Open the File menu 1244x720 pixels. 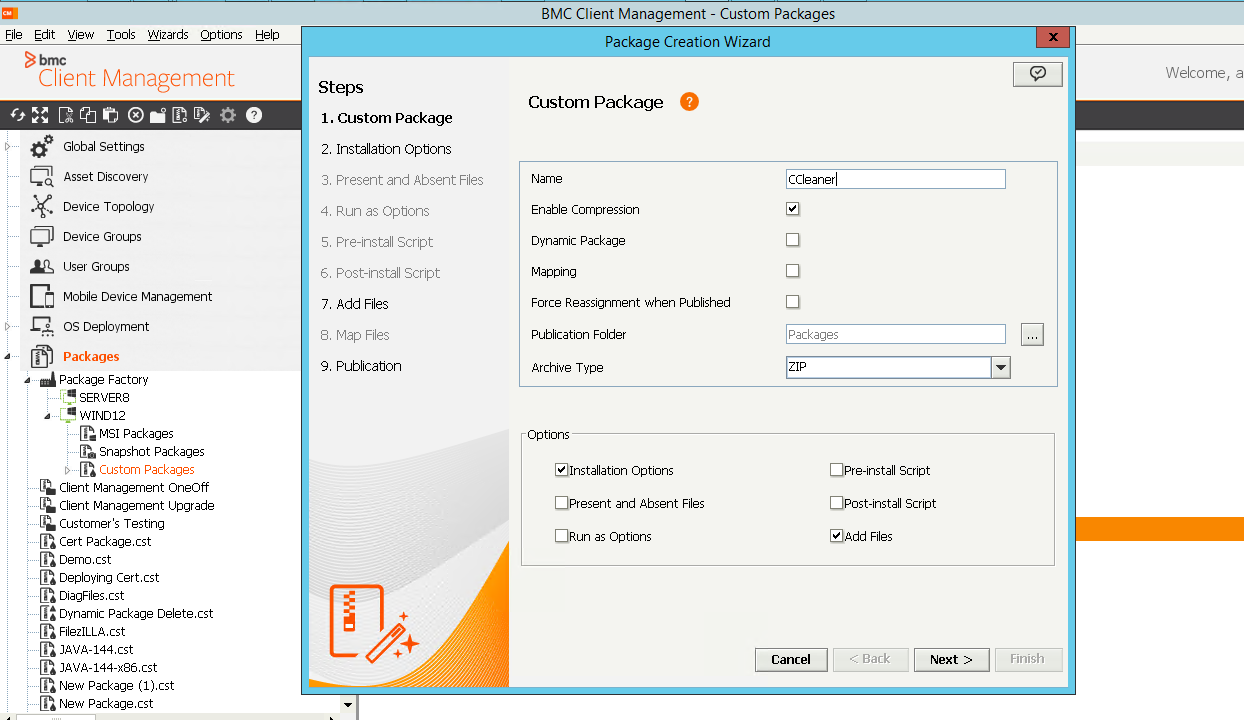[13, 34]
